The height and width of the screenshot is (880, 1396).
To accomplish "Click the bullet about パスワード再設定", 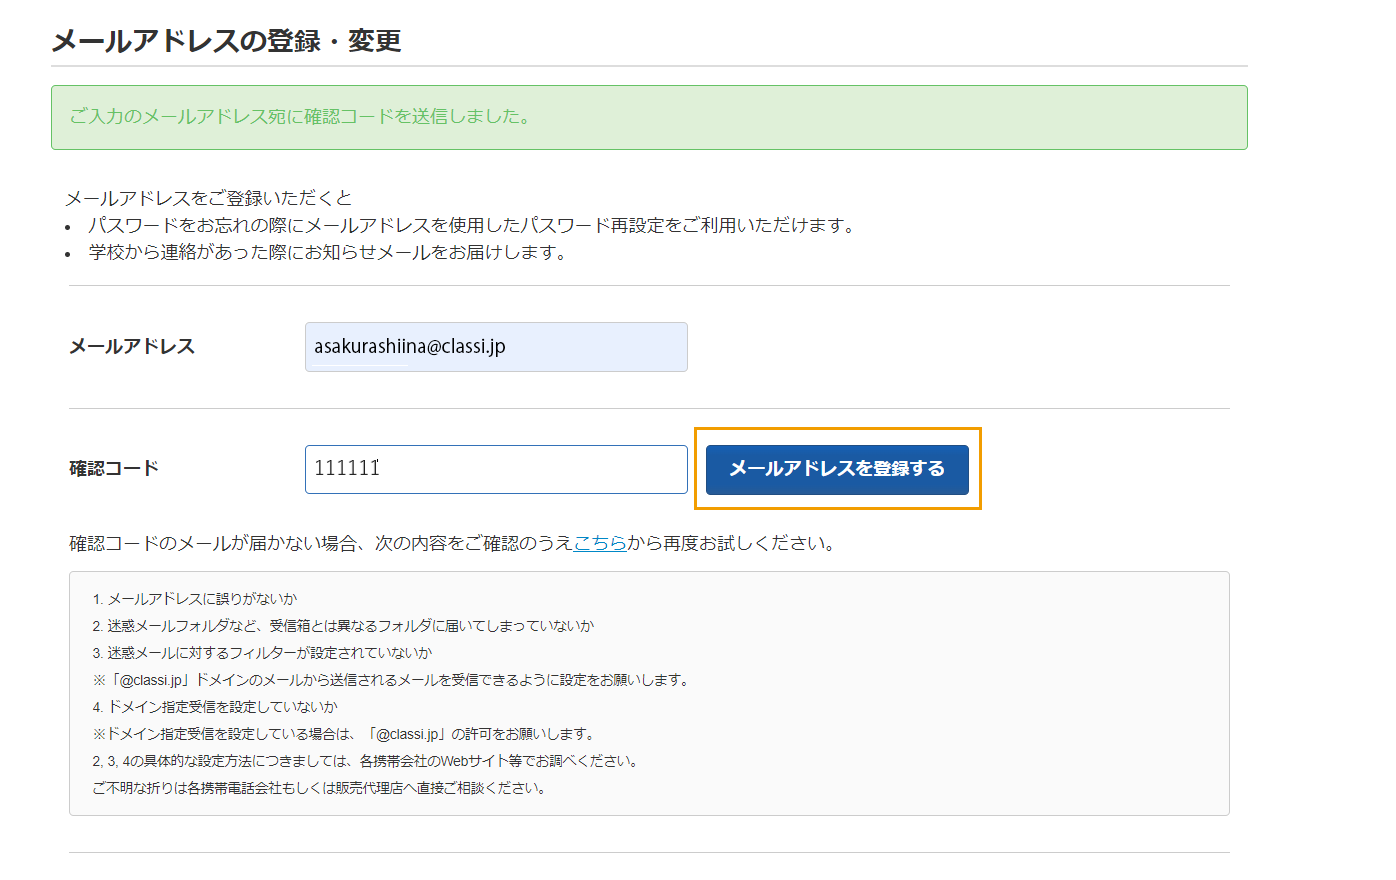I will click(475, 226).
